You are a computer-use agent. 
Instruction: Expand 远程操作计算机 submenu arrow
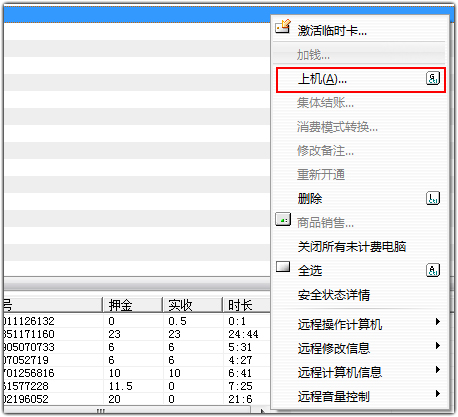pyautogui.click(x=438, y=322)
